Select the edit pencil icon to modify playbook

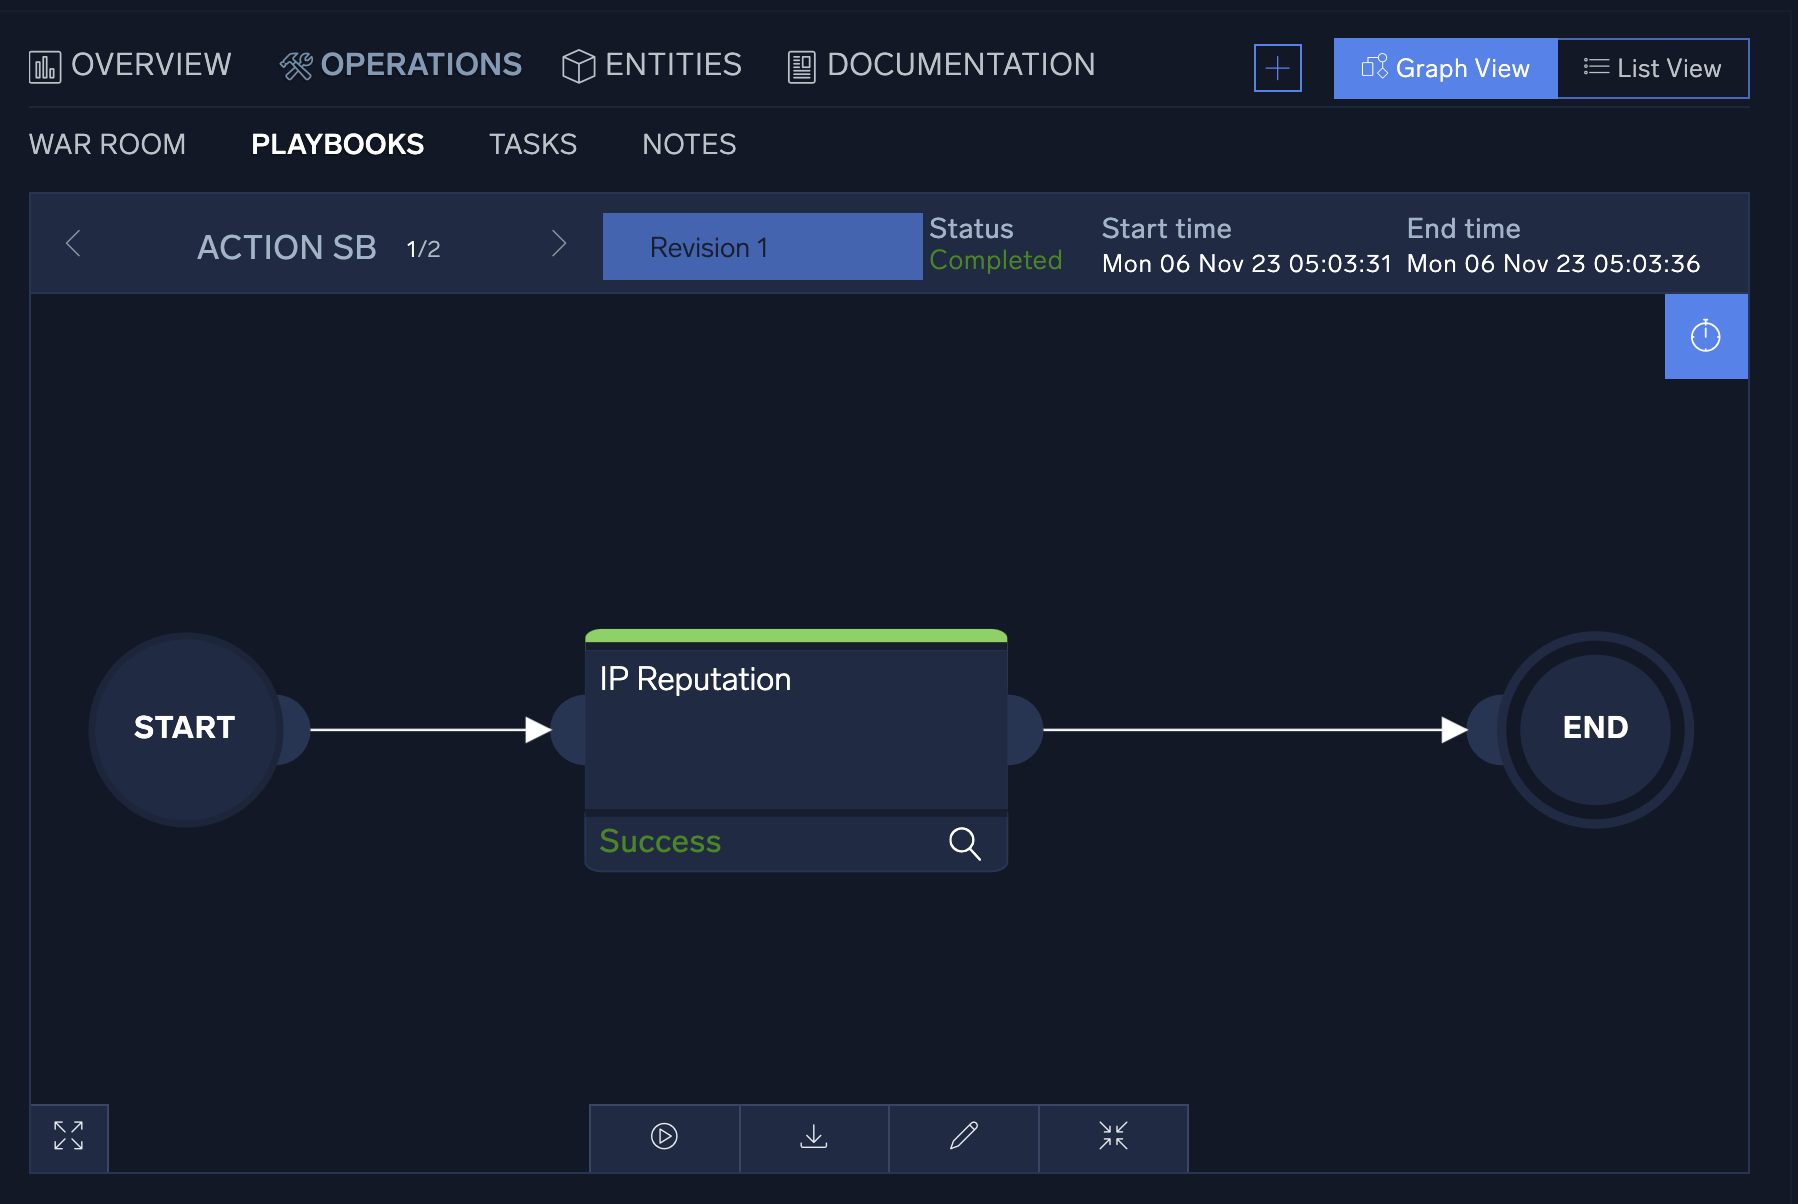(x=963, y=1137)
